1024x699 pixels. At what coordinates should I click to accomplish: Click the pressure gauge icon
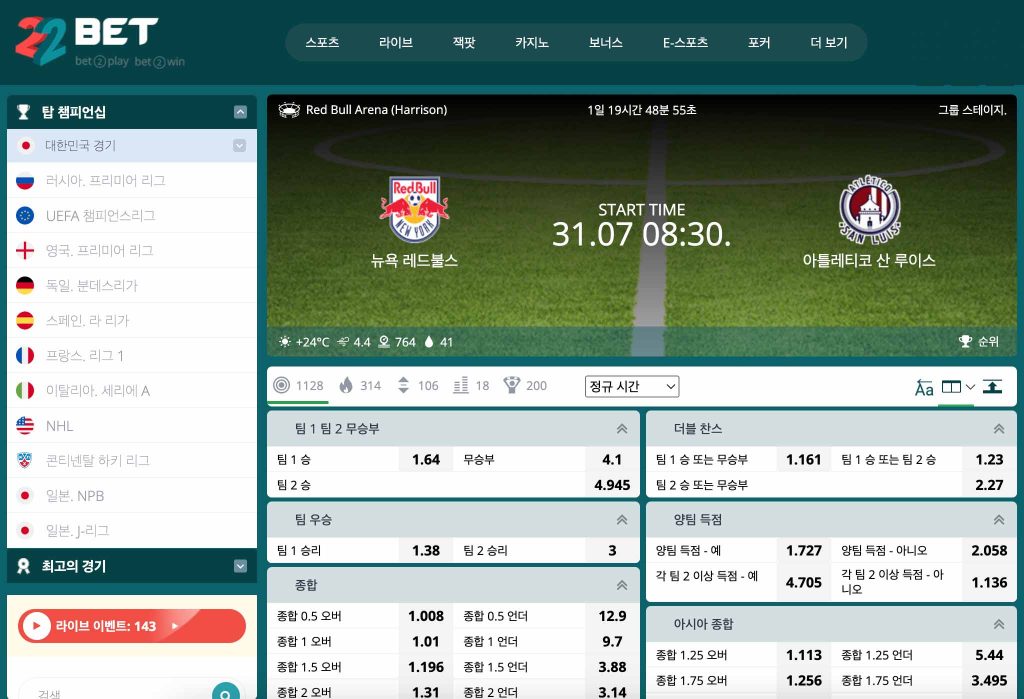click(x=385, y=342)
